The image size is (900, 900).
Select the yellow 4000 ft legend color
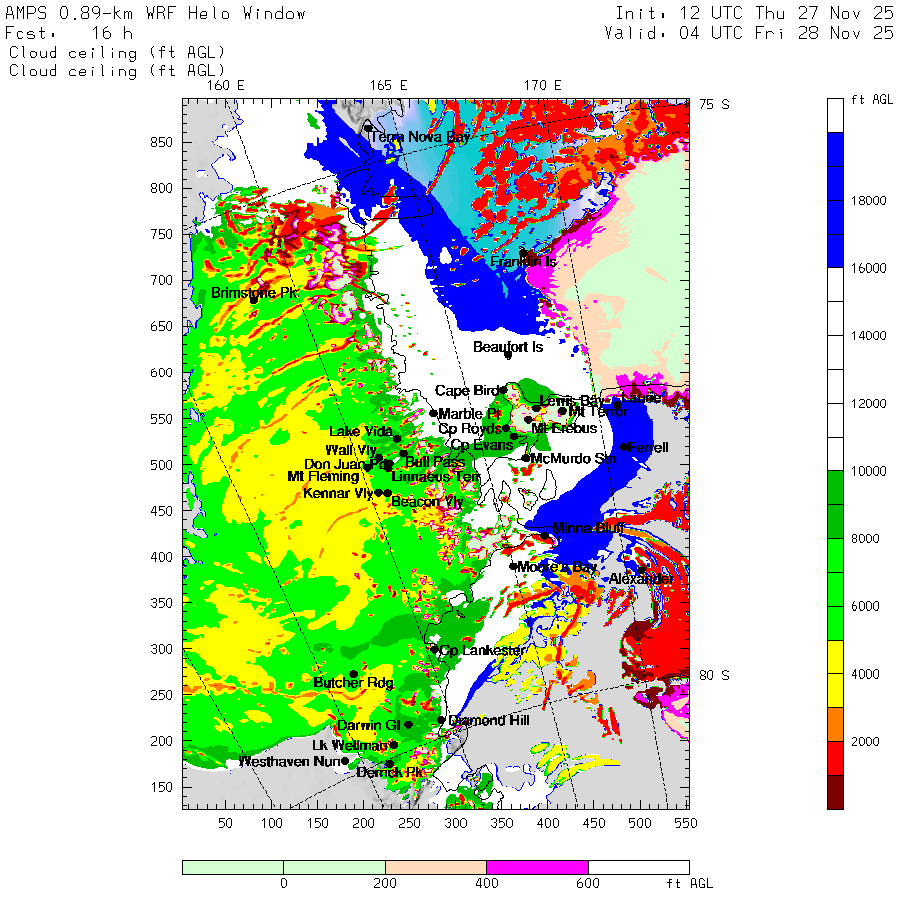coord(835,674)
